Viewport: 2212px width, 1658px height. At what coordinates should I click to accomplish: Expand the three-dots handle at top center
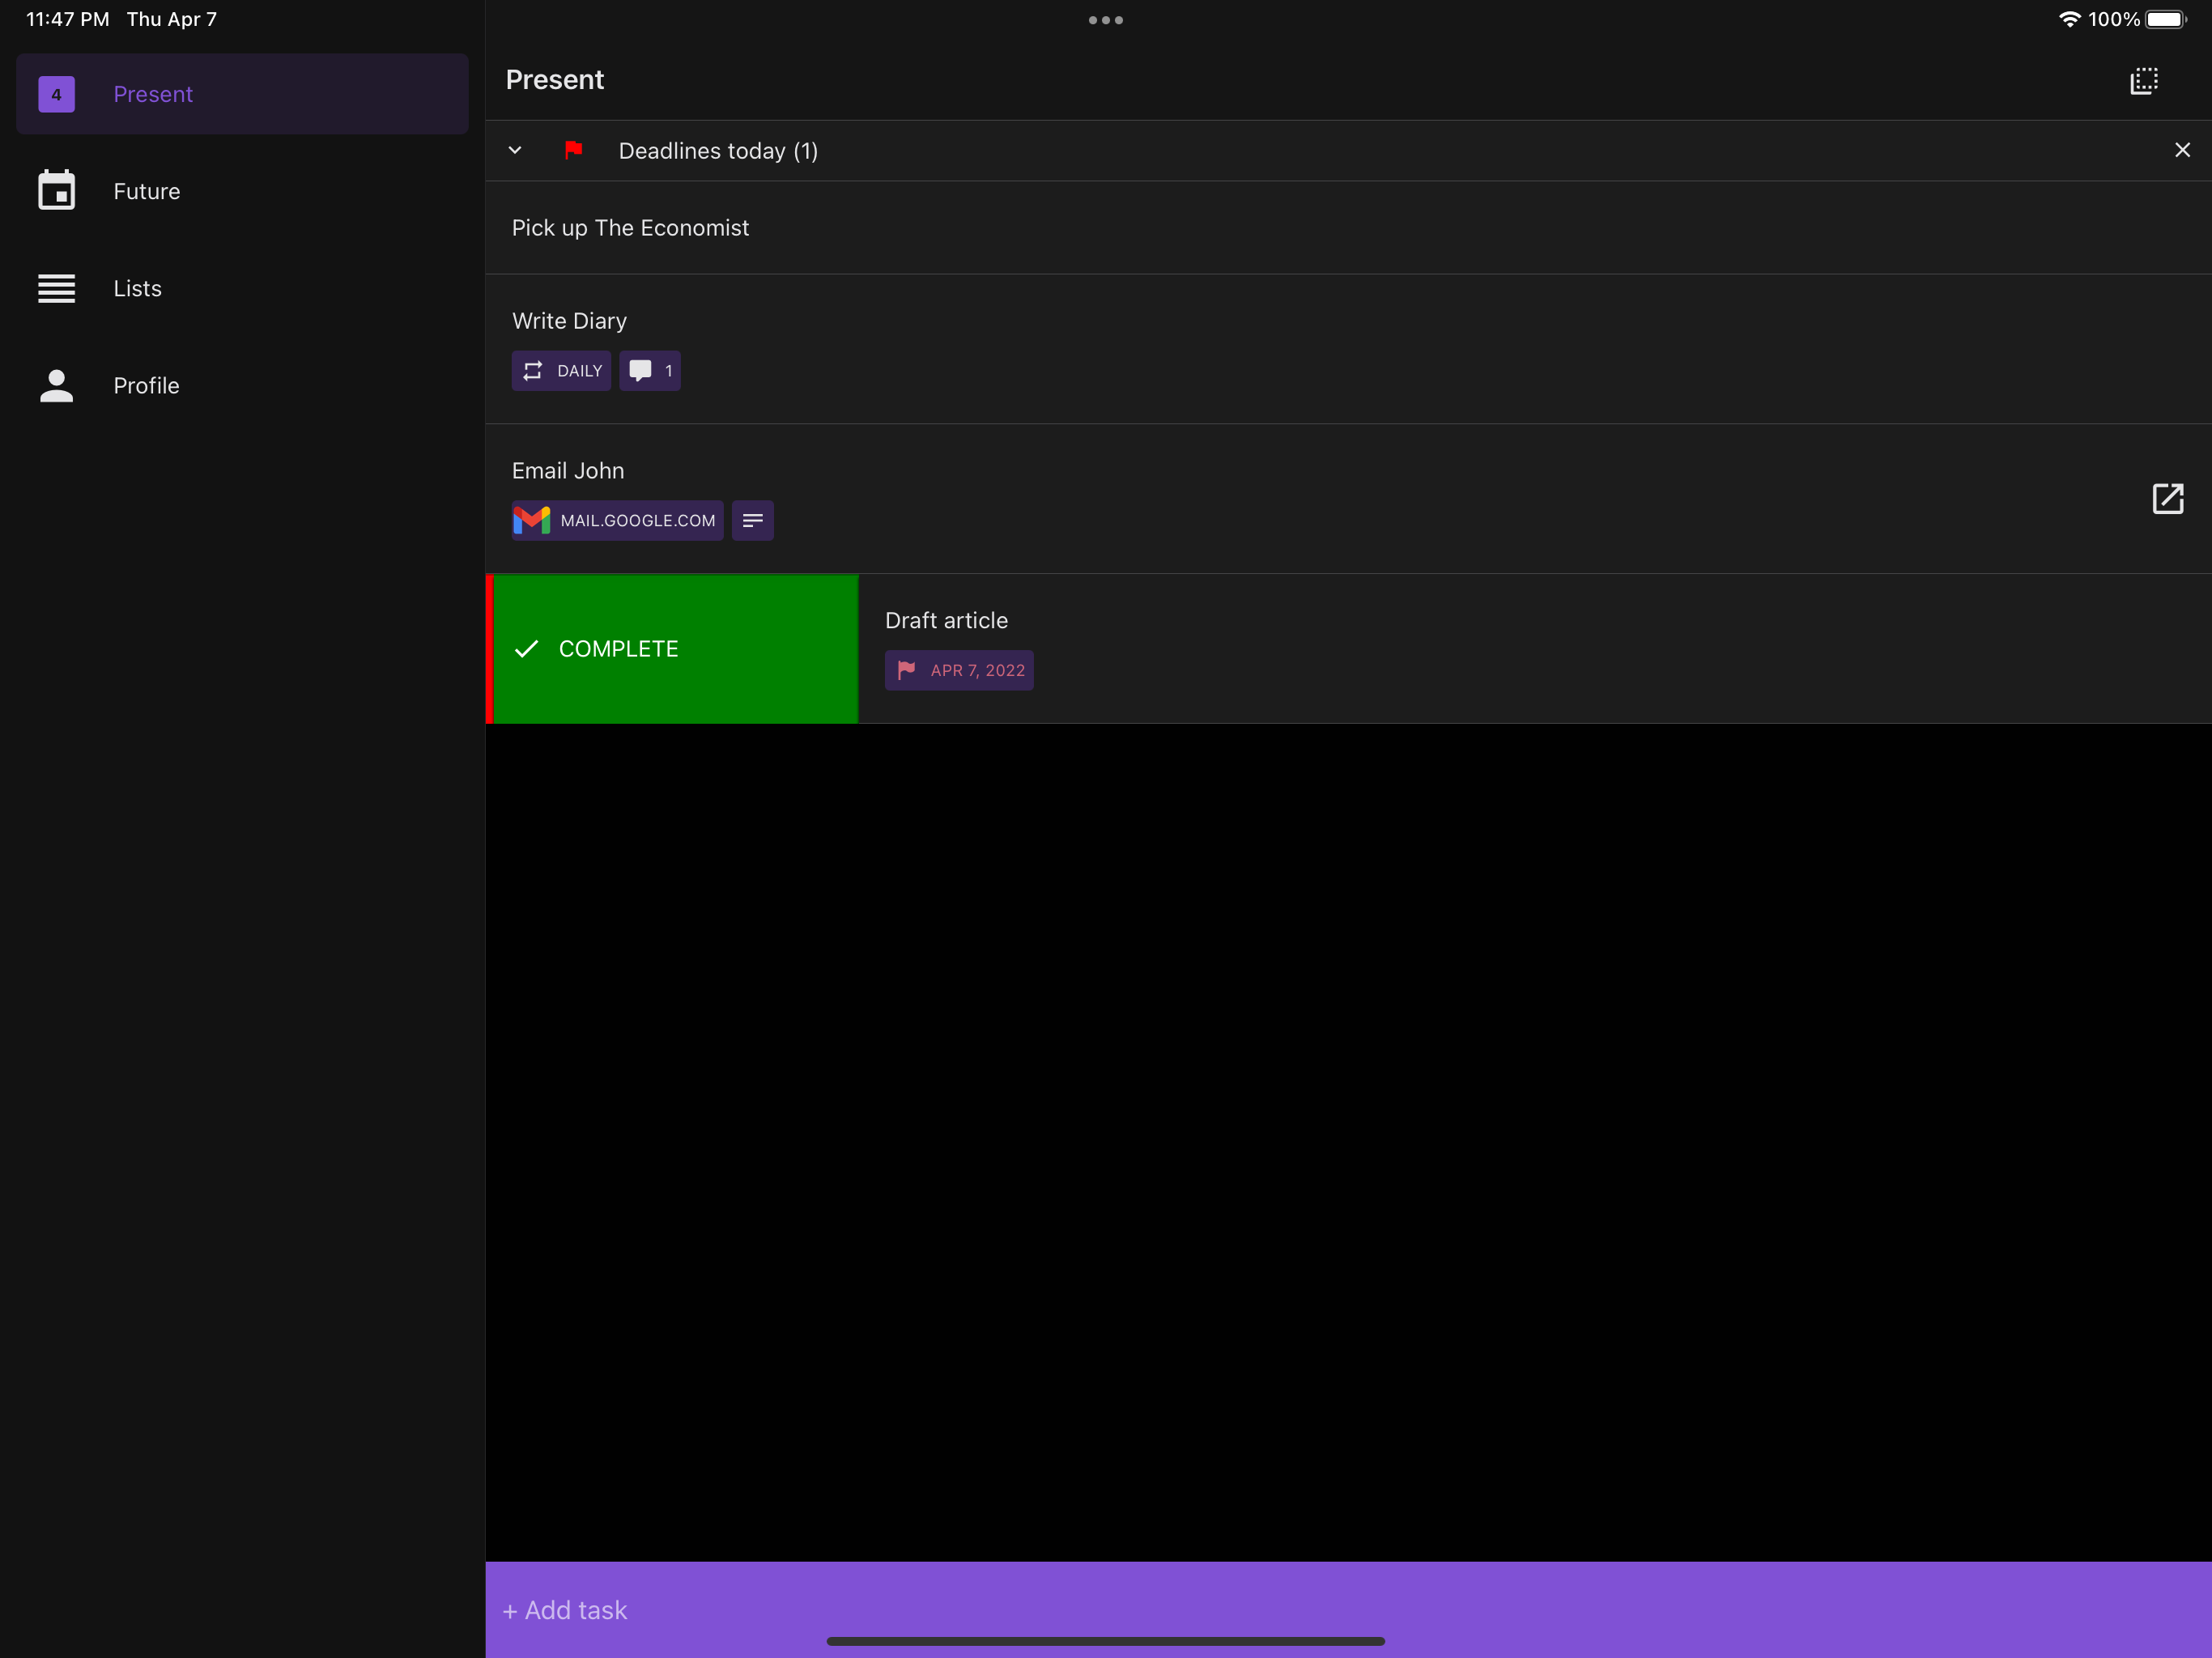click(1104, 20)
